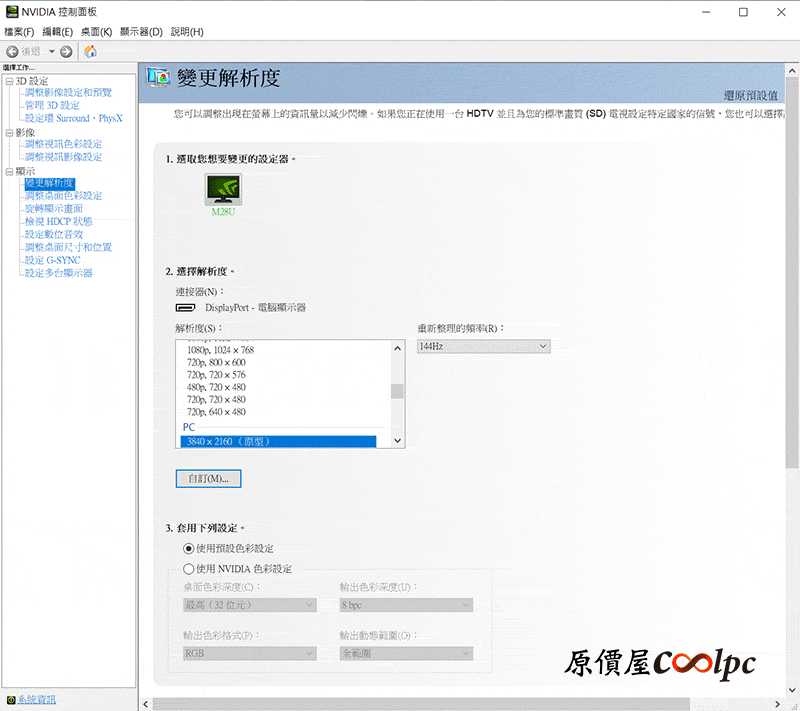Select resolution 720p, 800 × 600

tap(216, 362)
